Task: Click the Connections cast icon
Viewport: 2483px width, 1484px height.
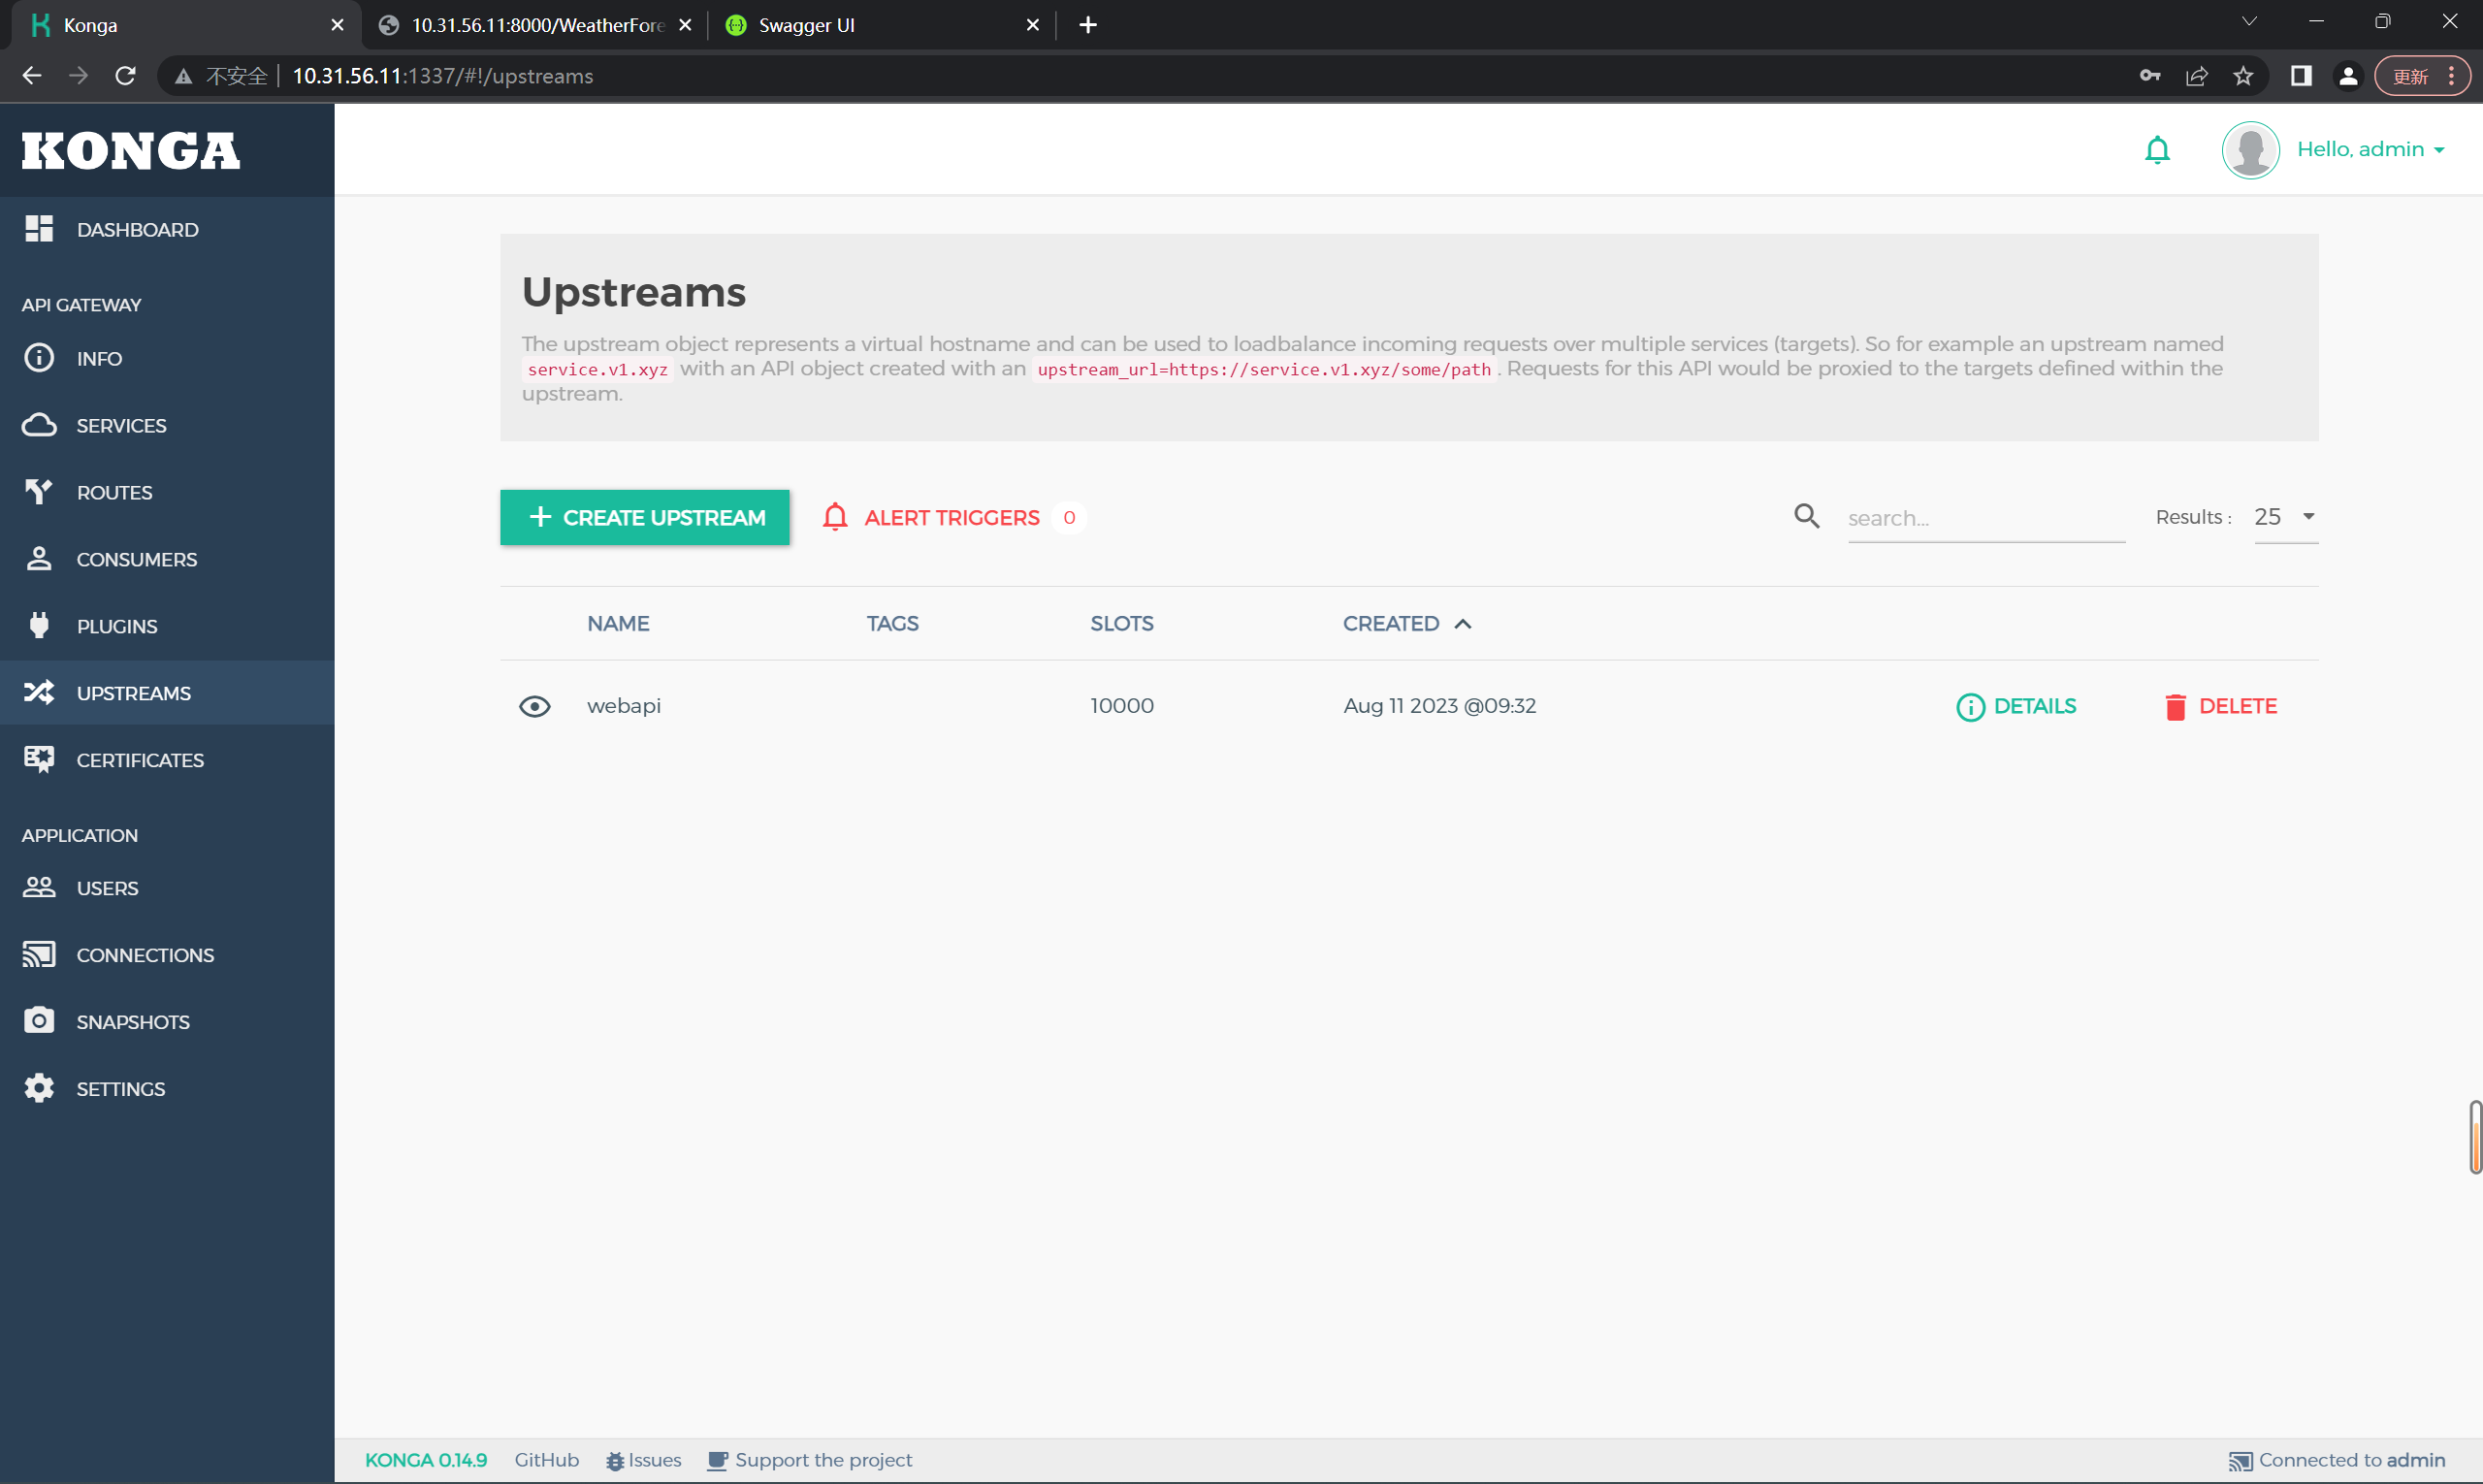Action: coord(39,955)
